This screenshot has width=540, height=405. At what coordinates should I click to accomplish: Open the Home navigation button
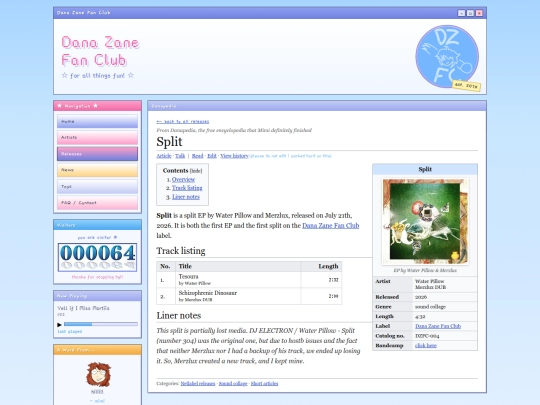tap(97, 122)
